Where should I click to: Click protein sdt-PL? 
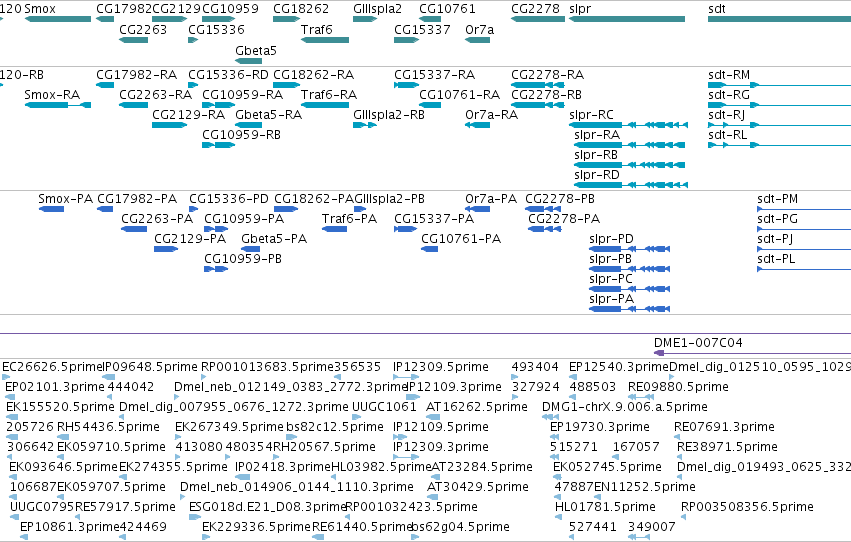[x=804, y=269]
